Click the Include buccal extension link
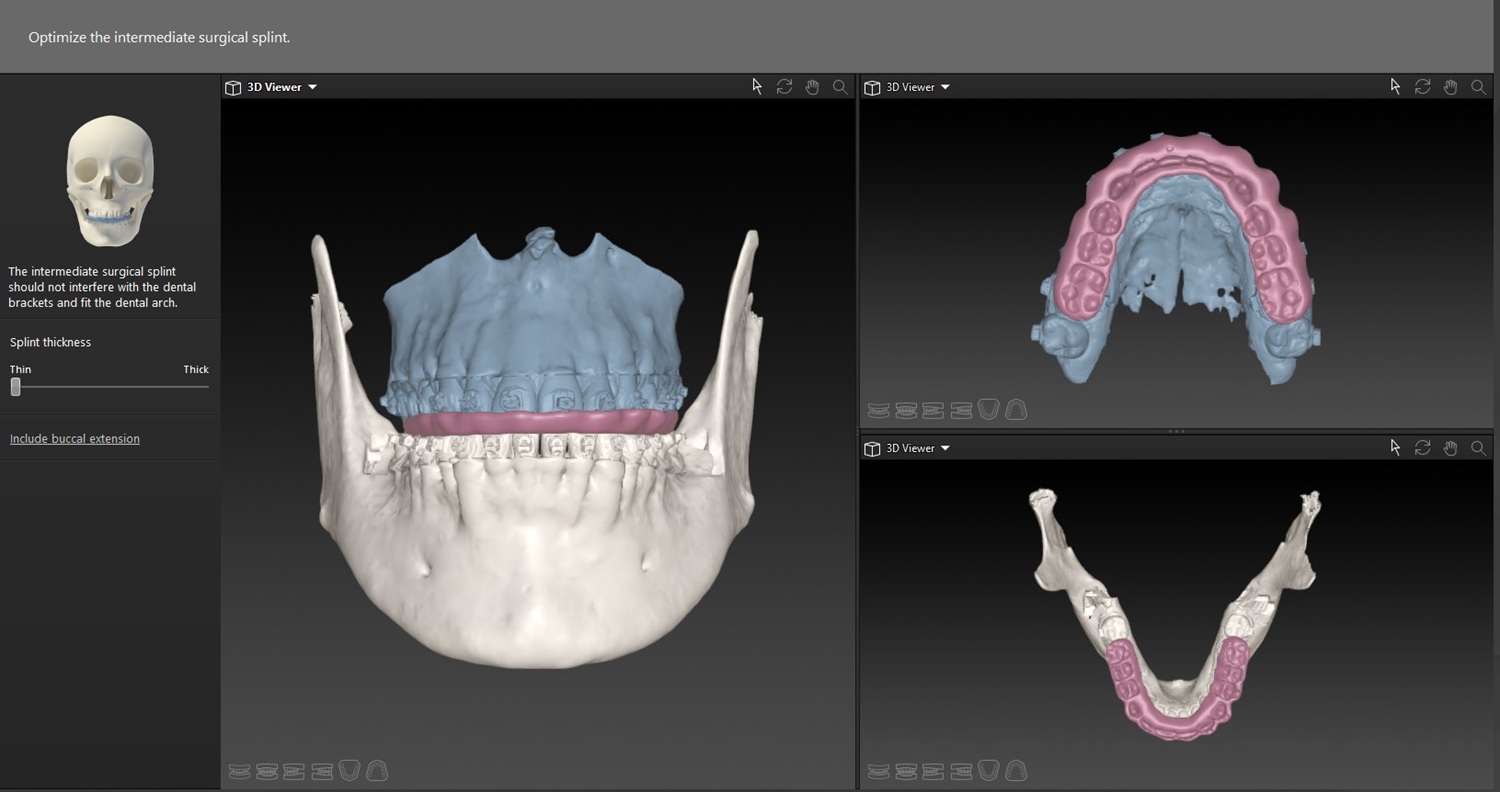This screenshot has width=1500, height=792. [x=75, y=439]
